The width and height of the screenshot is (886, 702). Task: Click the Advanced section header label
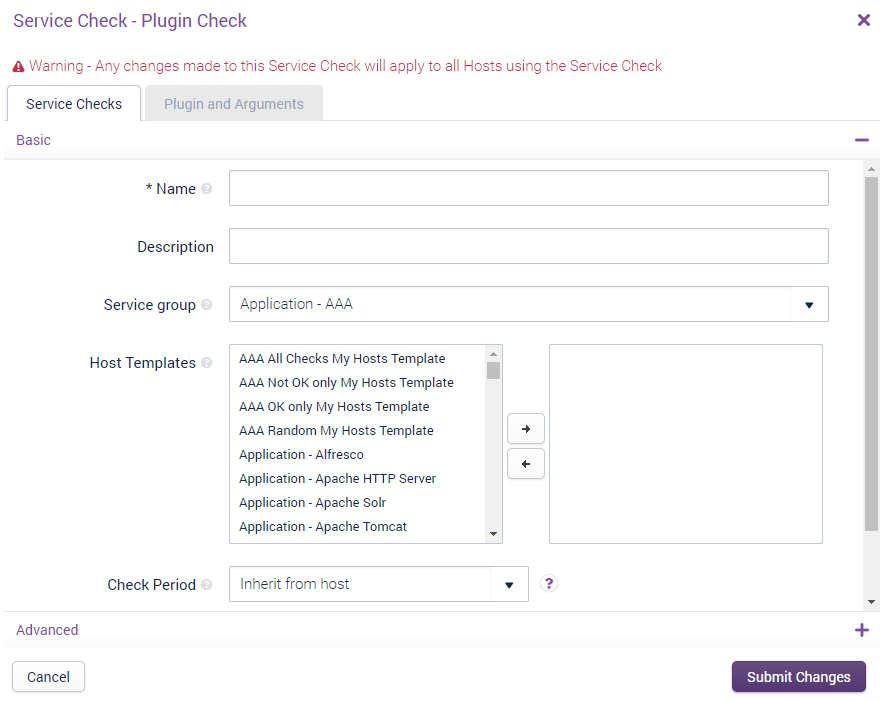[x=47, y=630]
